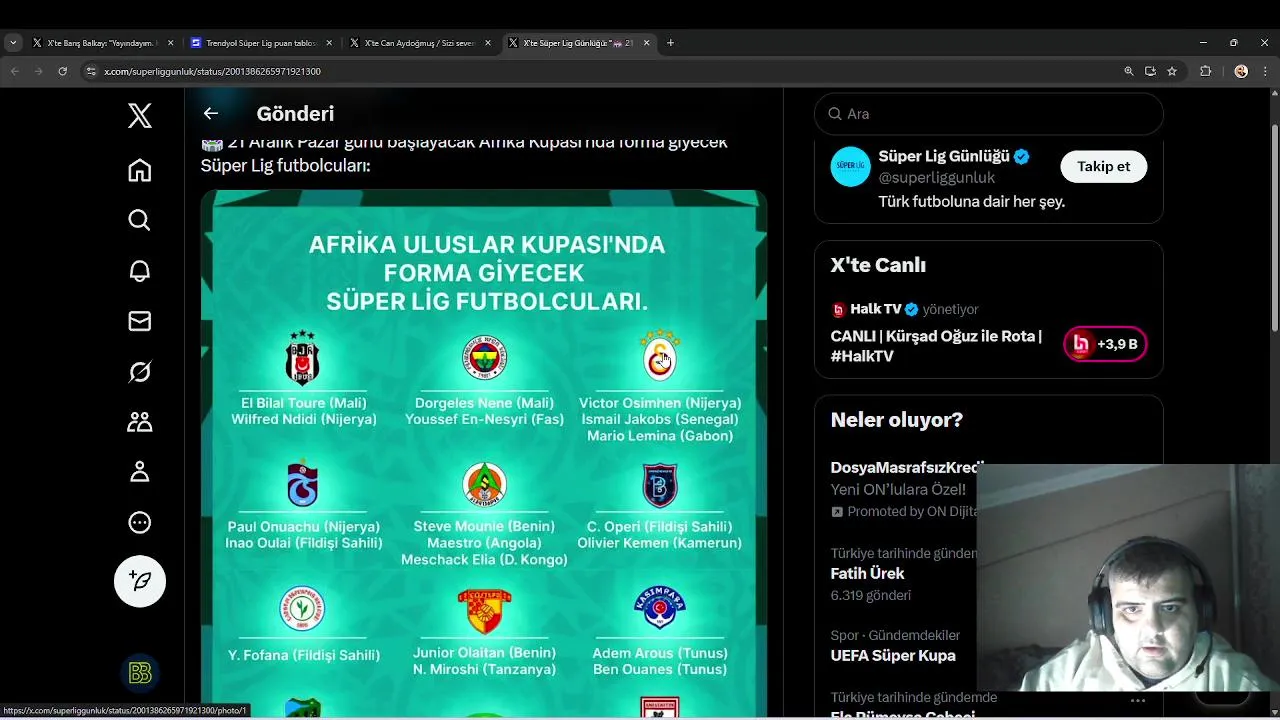Go to Home feed via house icon

(140, 171)
